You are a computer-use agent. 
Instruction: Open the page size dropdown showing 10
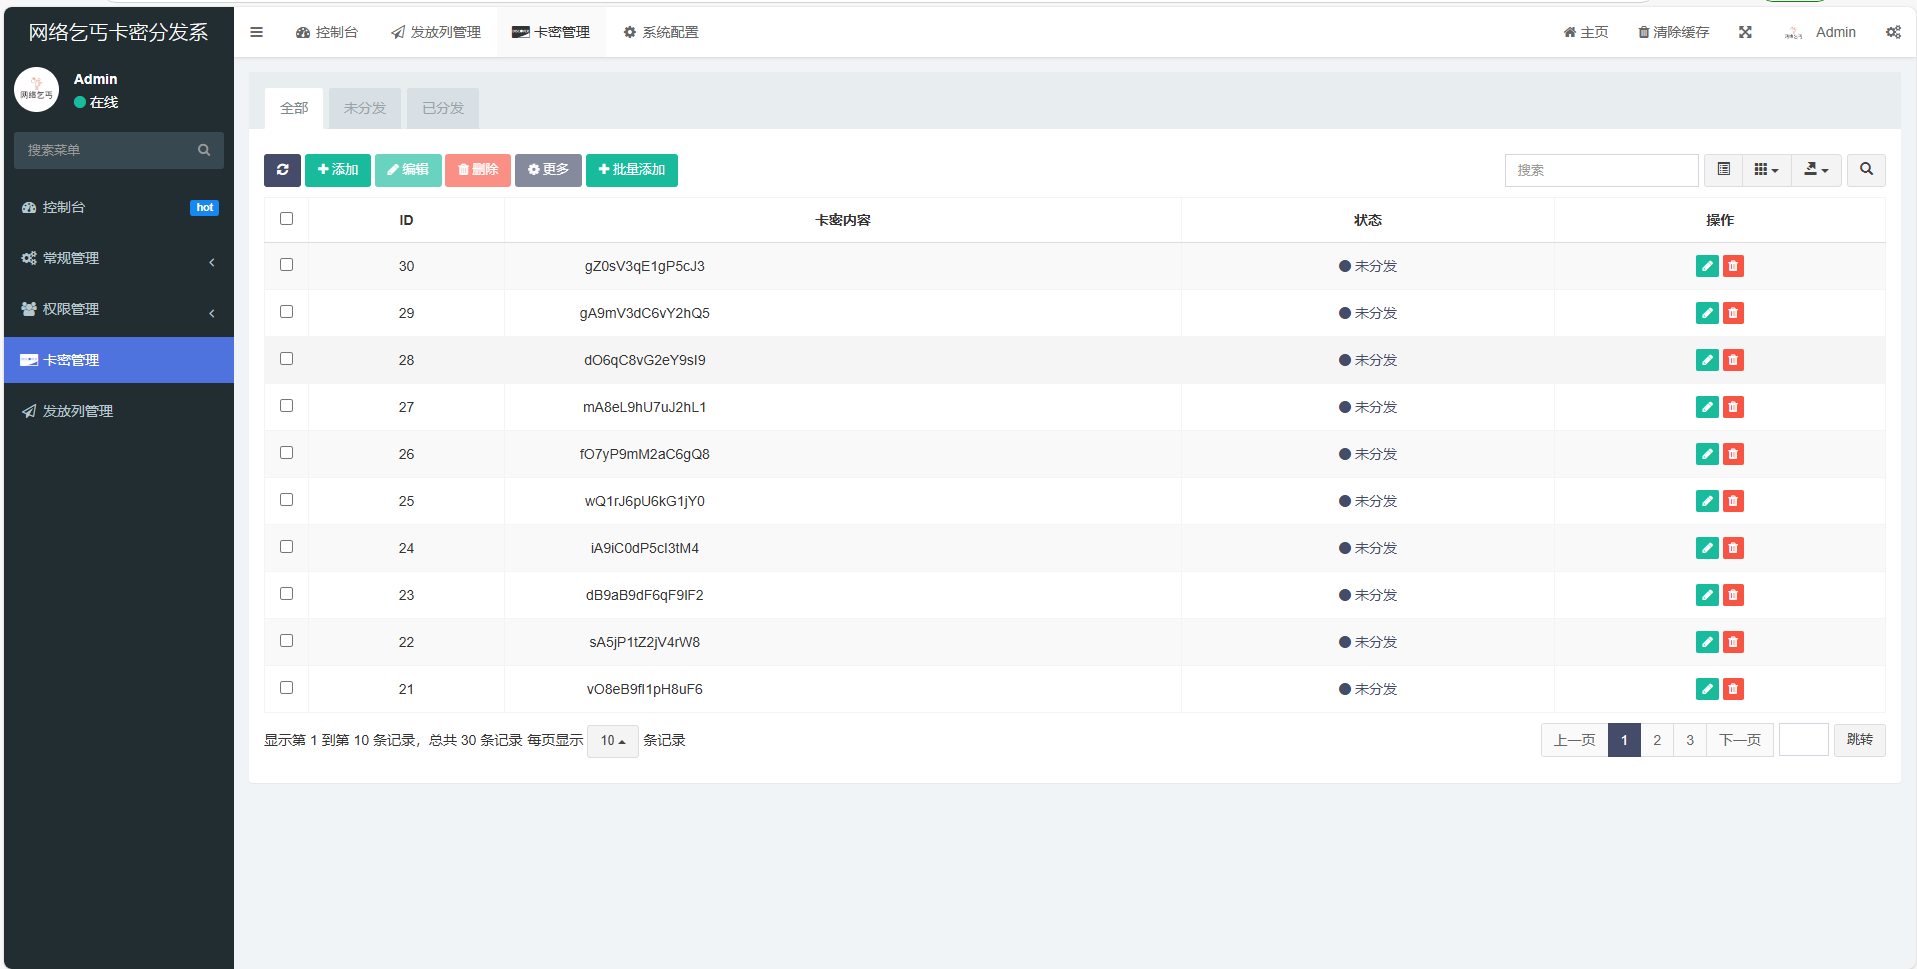click(612, 740)
